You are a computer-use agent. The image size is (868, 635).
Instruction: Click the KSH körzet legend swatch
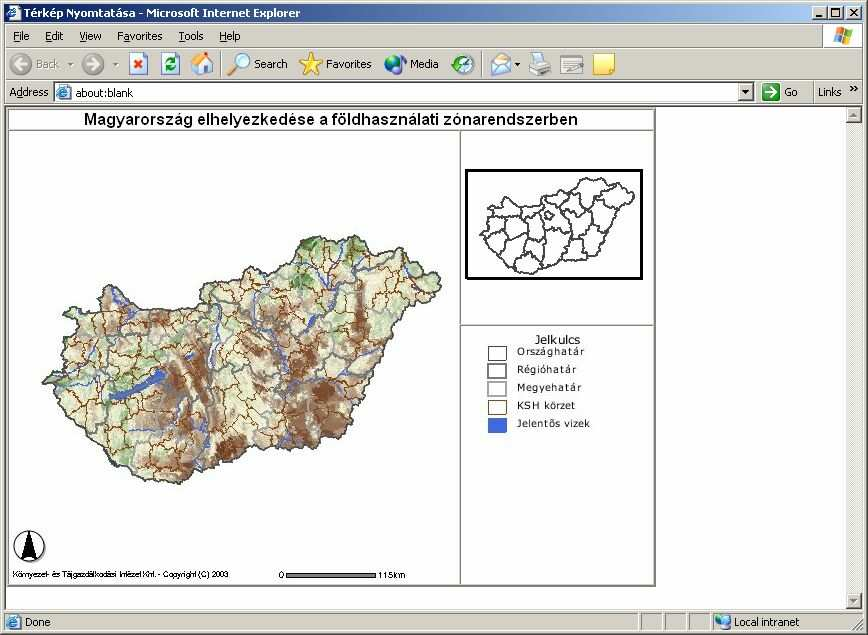point(497,407)
